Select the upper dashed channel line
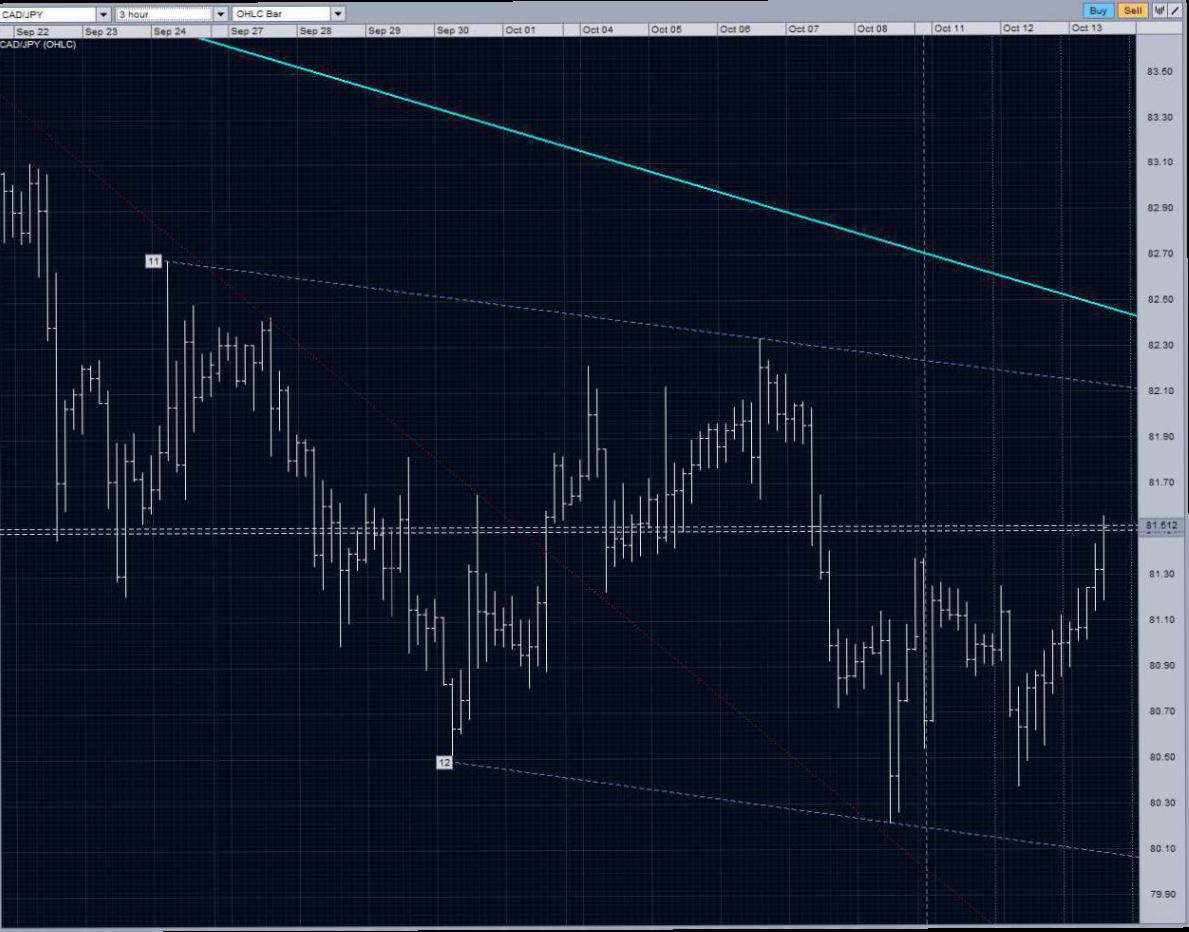 click(500, 303)
